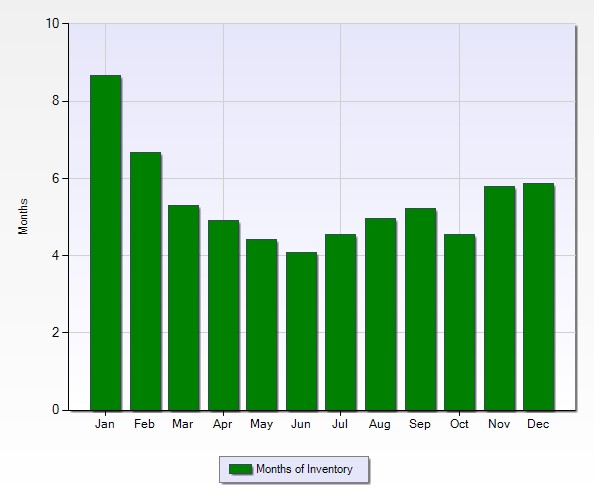Select the Jun bar in the chart
The width and height of the screenshot is (597, 495).
click(302, 331)
